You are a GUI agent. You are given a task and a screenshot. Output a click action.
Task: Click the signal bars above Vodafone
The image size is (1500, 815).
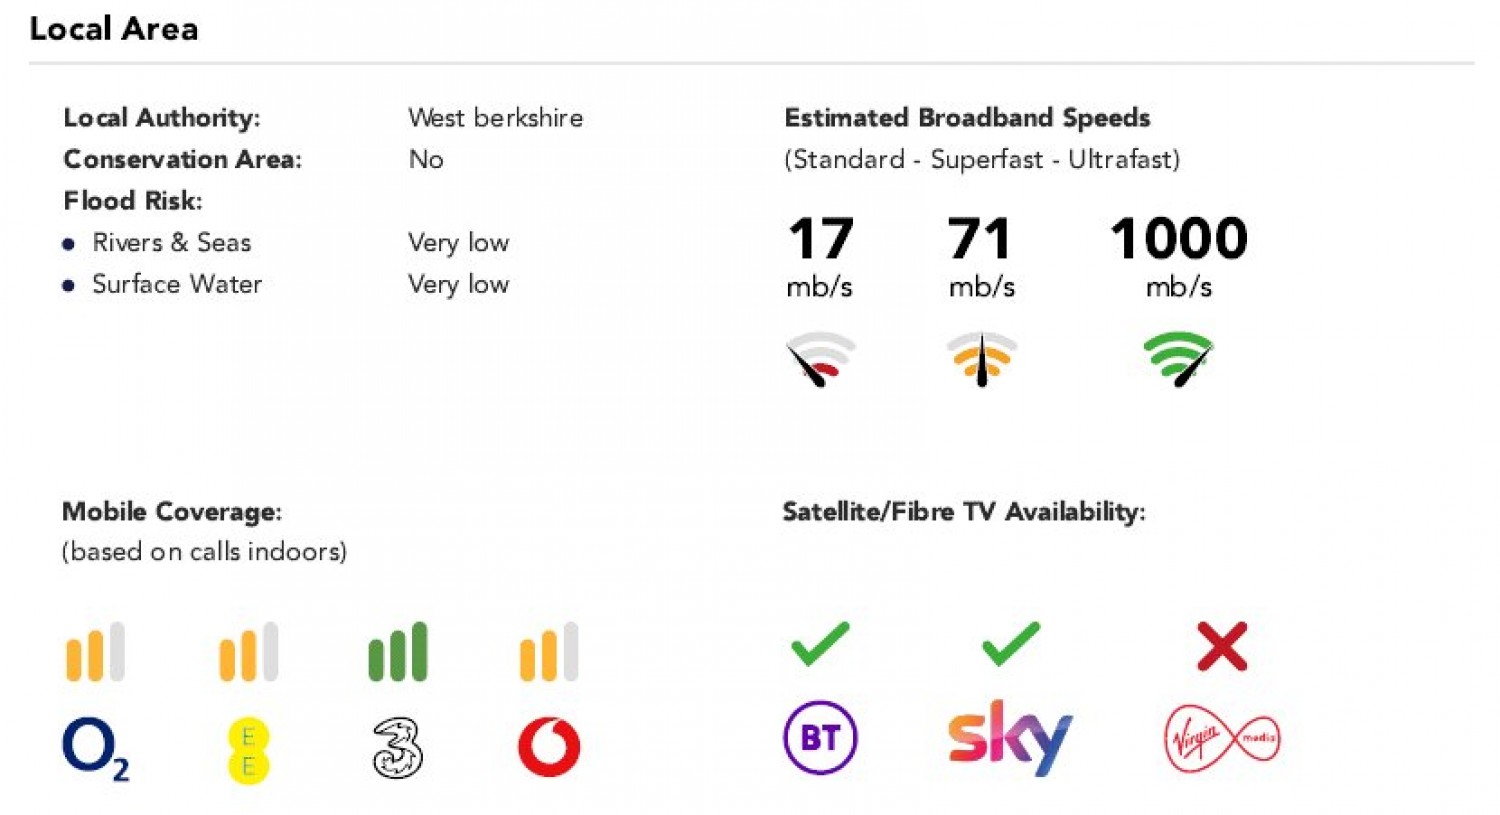tap(549, 652)
